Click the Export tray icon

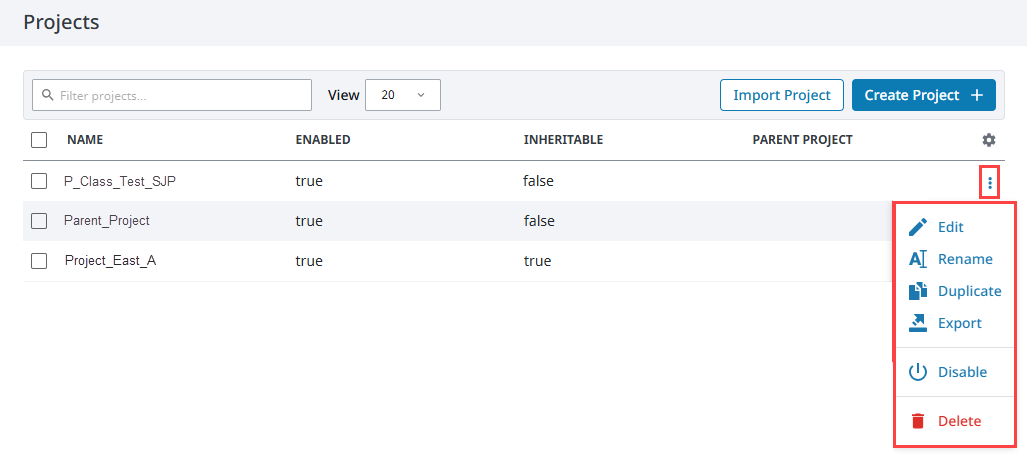[x=917, y=323]
